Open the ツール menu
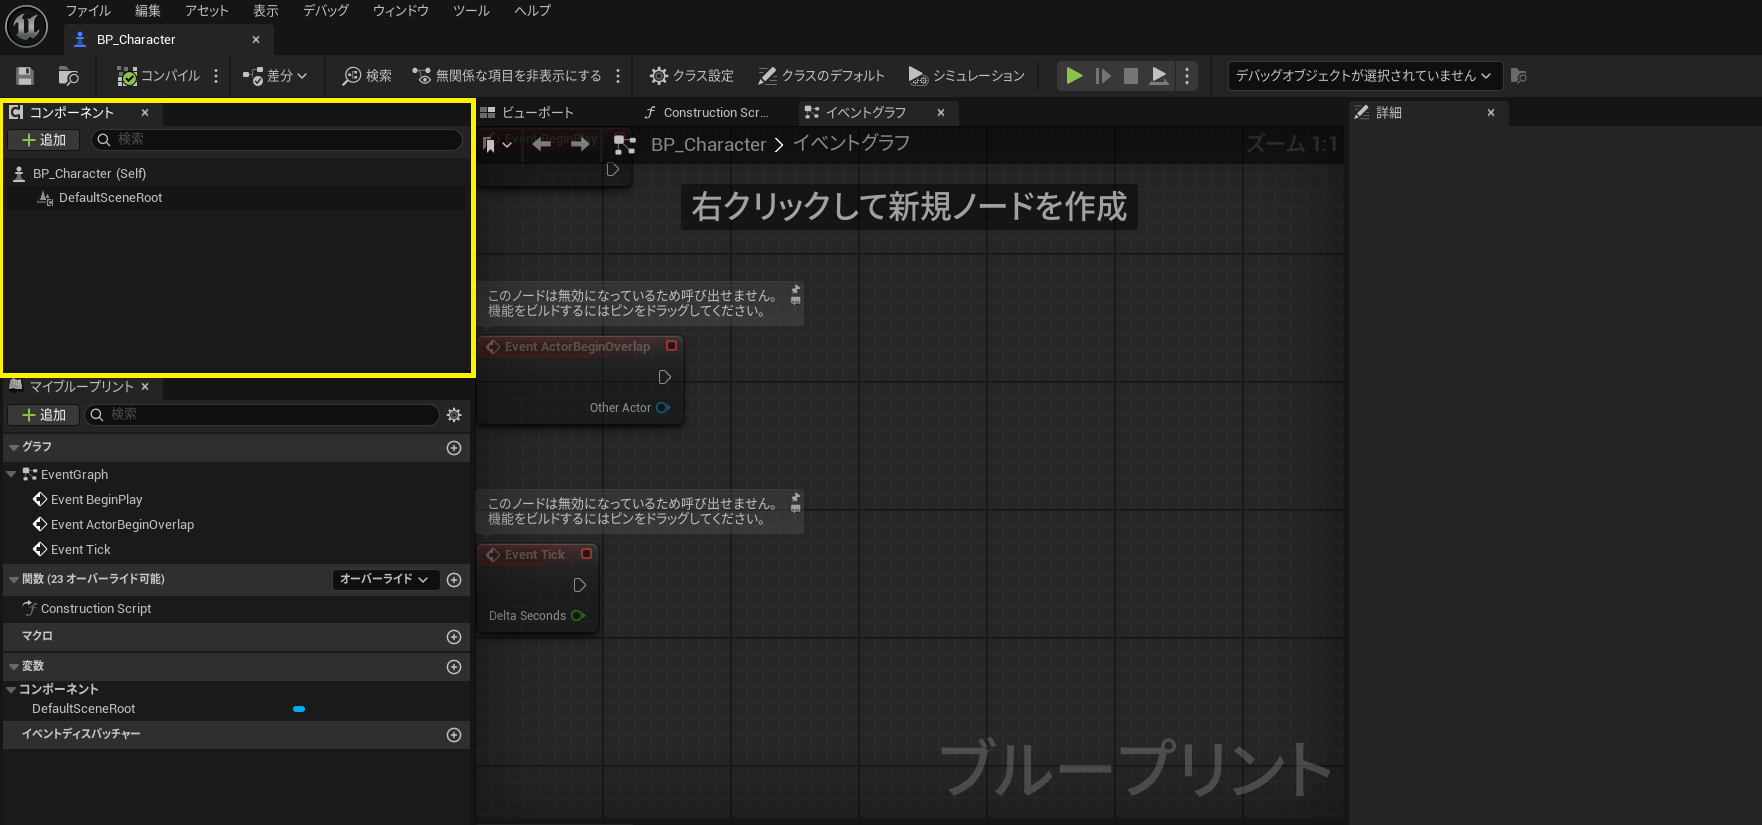 pos(471,11)
